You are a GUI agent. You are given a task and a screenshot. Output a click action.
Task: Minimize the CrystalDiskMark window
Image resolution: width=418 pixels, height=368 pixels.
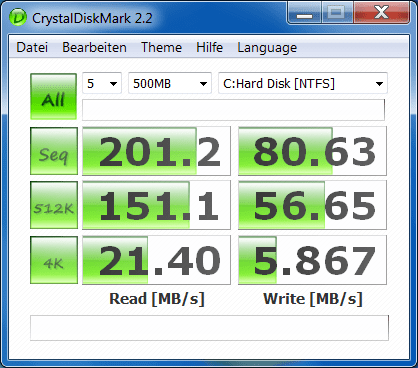pos(305,13)
